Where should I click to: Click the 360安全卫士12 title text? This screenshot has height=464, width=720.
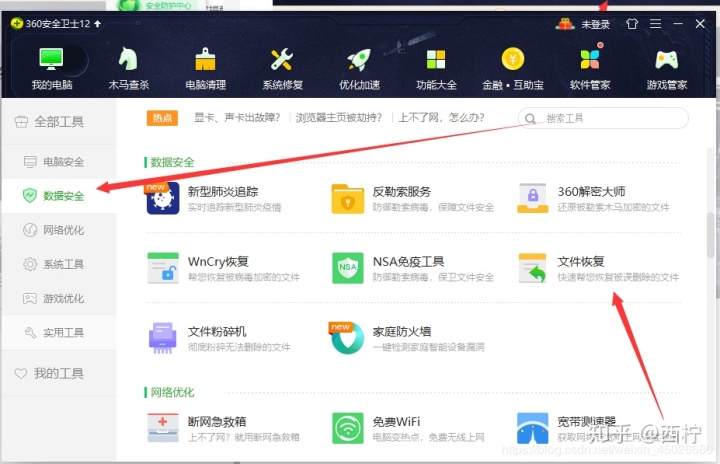click(x=57, y=23)
